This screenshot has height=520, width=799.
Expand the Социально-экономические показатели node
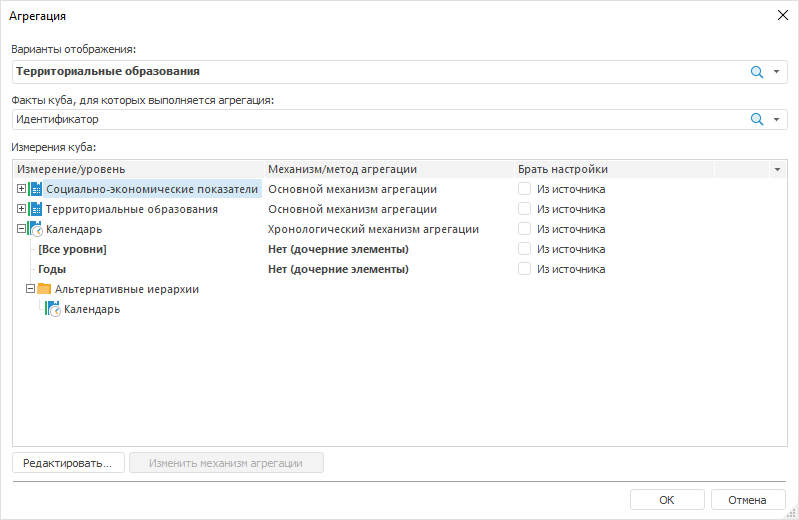22,189
